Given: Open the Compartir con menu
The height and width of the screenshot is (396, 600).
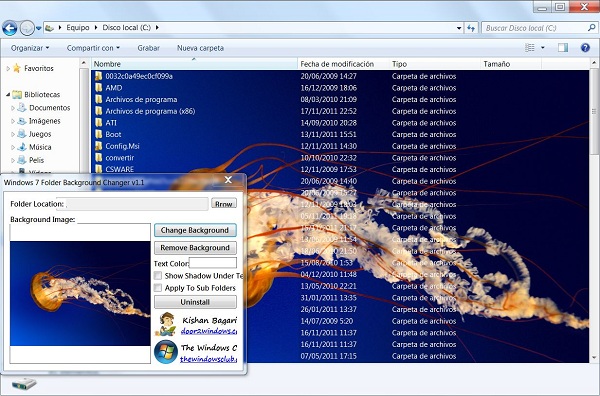Looking at the screenshot, I should point(93,48).
